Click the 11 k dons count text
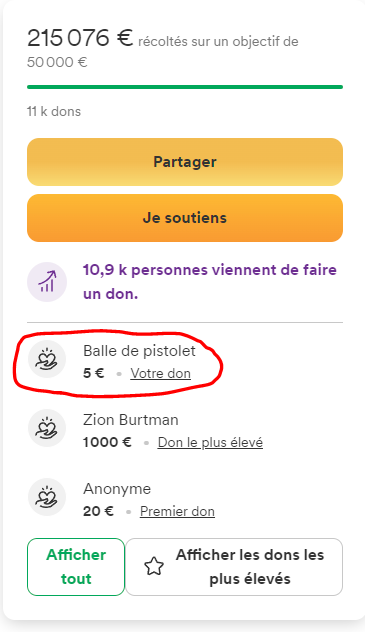Screen dimensions: 365x632 coord(54,112)
